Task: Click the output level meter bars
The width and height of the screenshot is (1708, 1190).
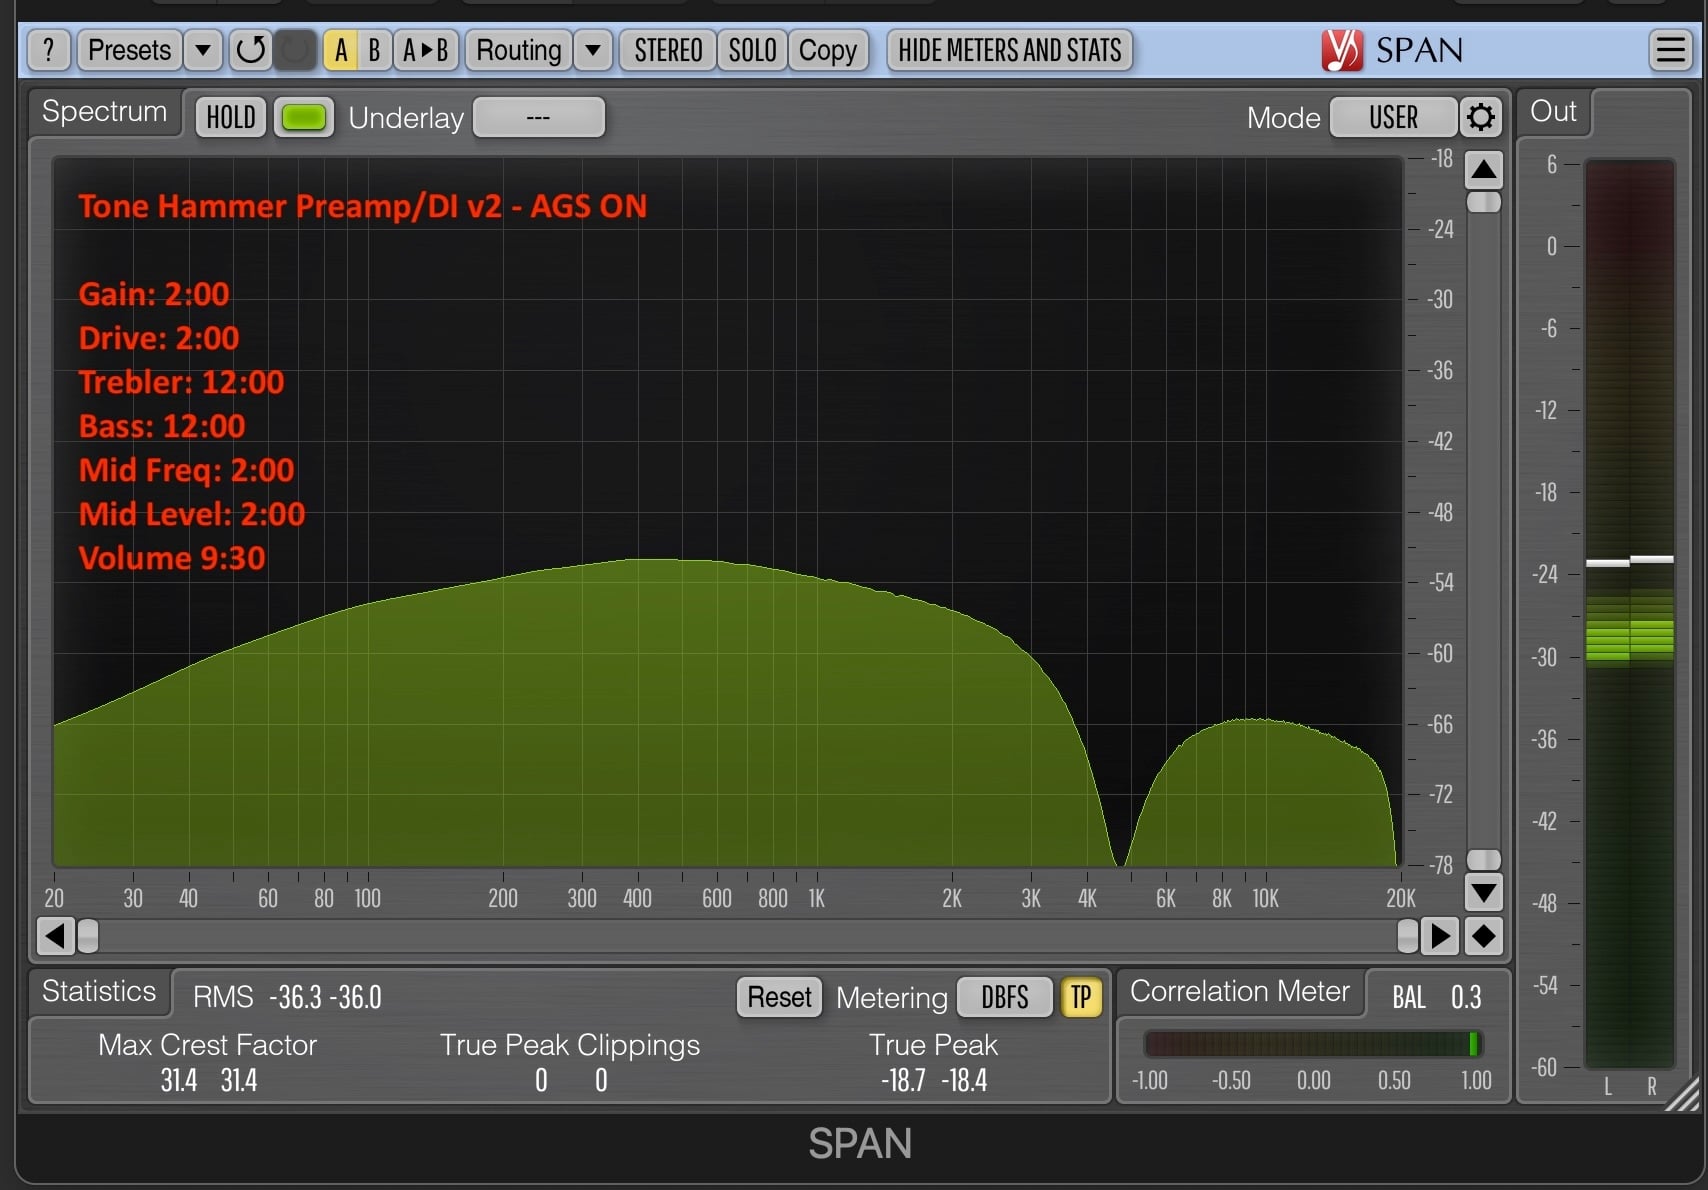Action: click(x=1630, y=615)
